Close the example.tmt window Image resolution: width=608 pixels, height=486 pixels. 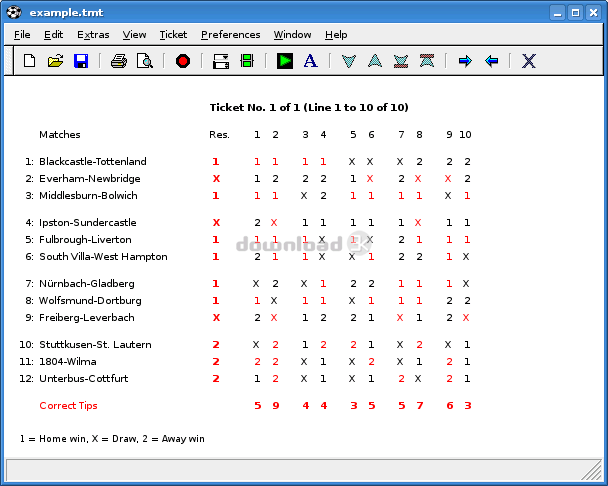(593, 13)
